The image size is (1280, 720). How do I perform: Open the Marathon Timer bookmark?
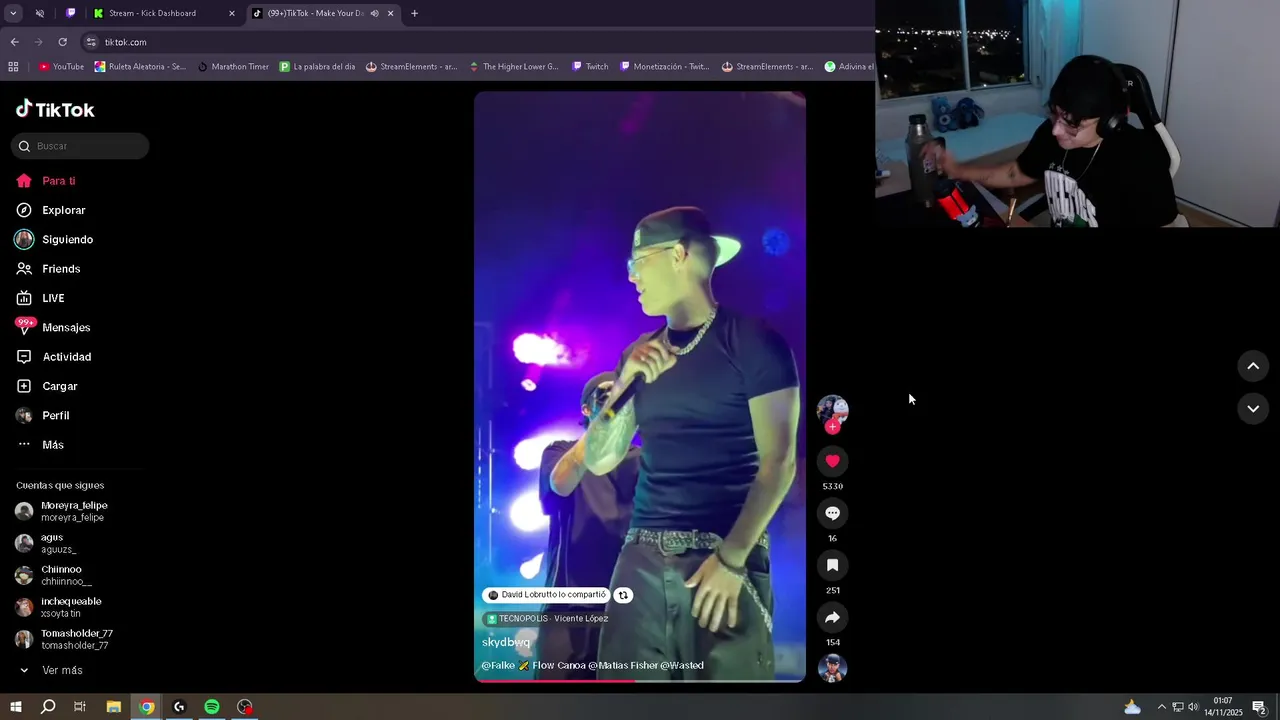point(233,67)
